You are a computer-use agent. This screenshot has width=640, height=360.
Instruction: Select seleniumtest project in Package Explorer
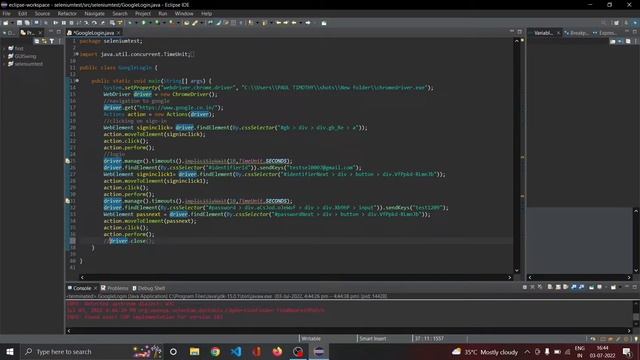pos(28,64)
